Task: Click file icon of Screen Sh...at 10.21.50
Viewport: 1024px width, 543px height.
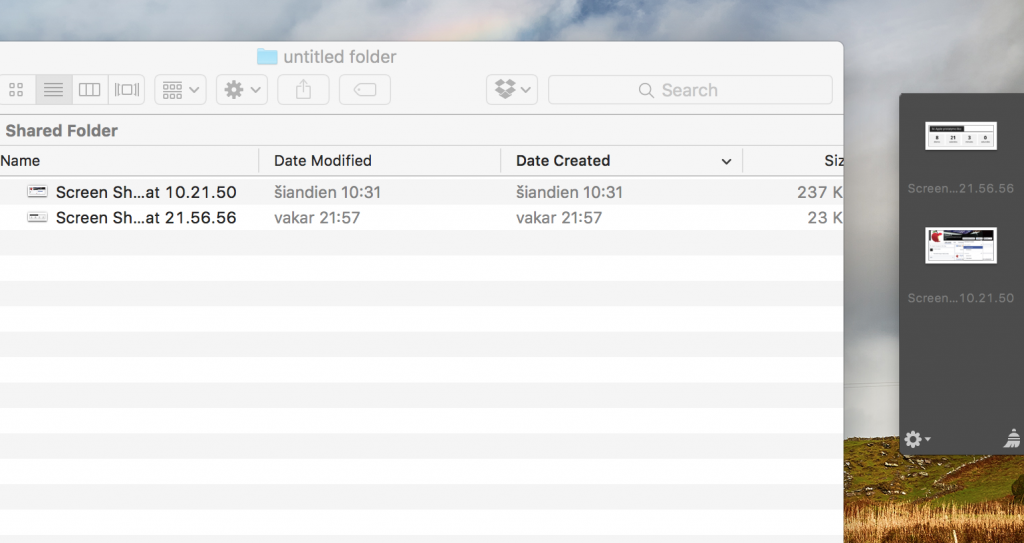Action: (37, 191)
